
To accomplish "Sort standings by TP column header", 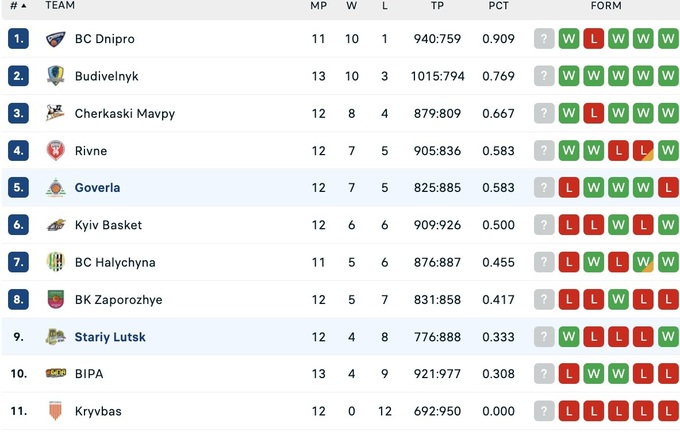I will click(437, 6).
